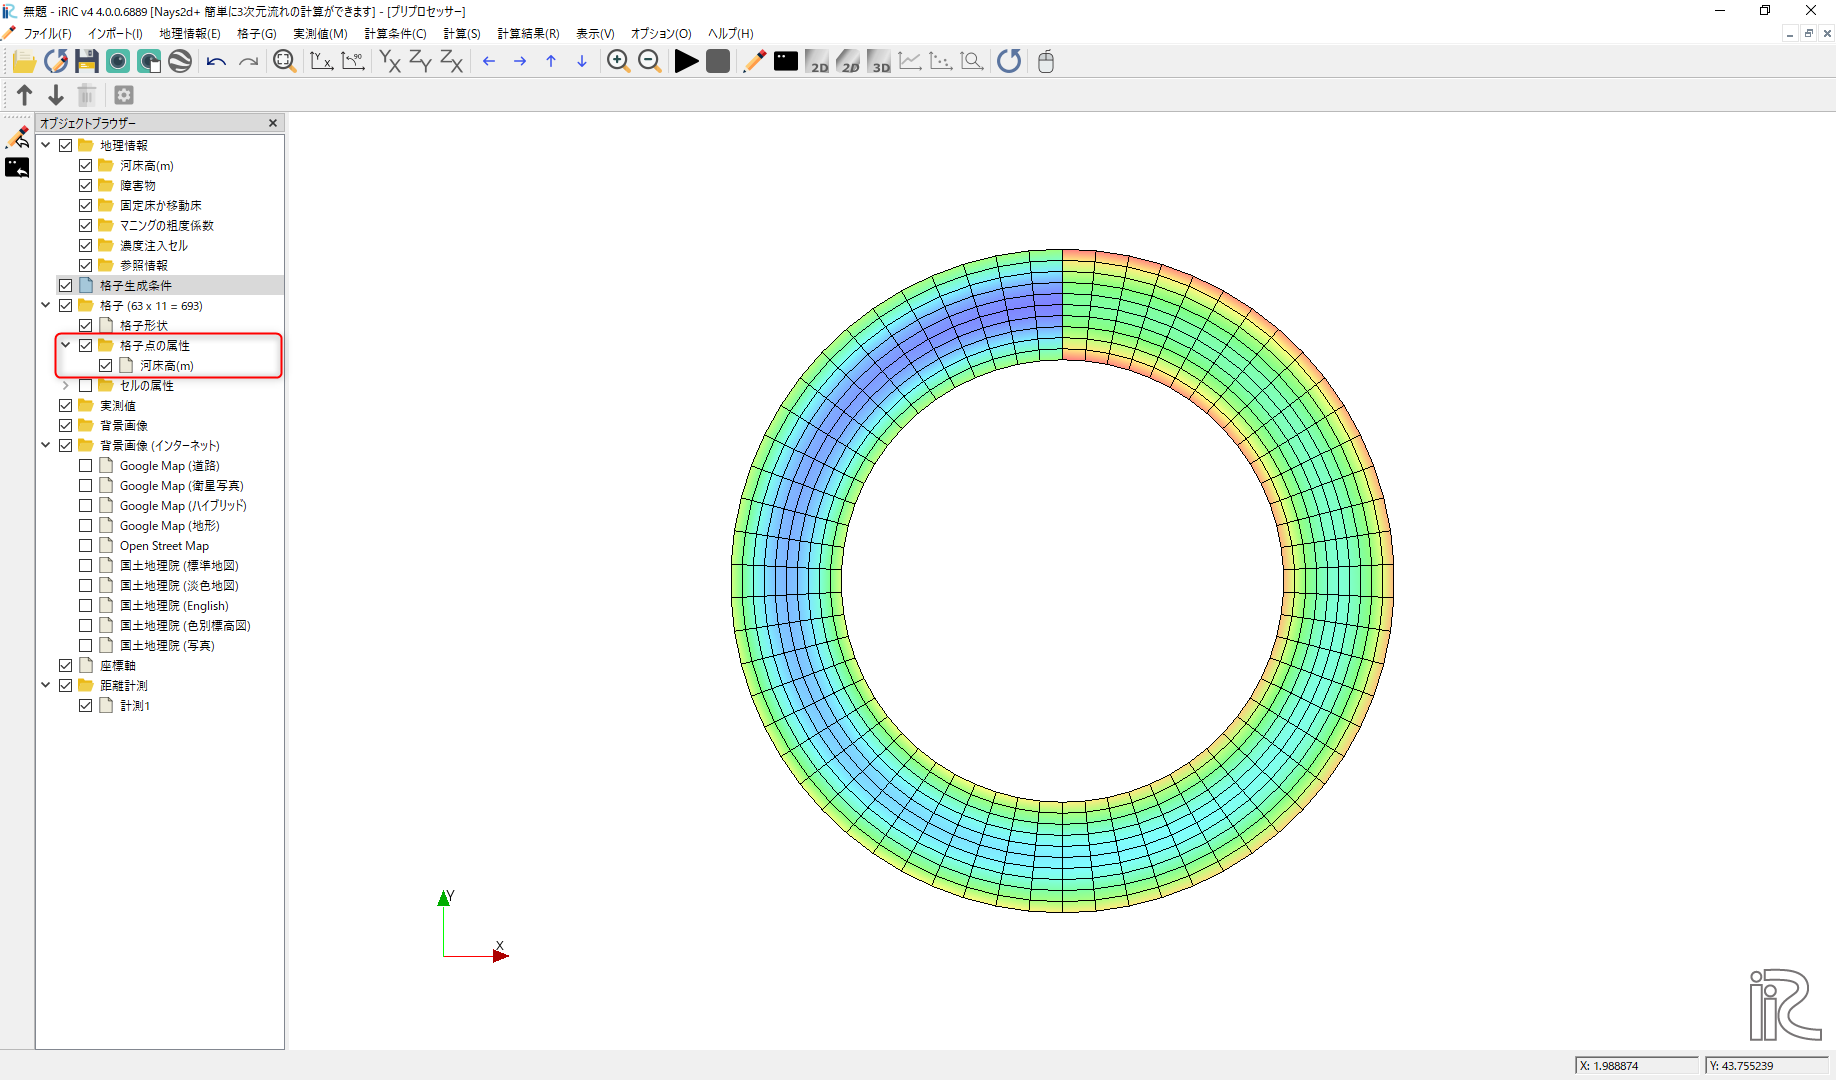Take a snapshot with the camera icon
The height and width of the screenshot is (1080, 1836).
point(118,62)
